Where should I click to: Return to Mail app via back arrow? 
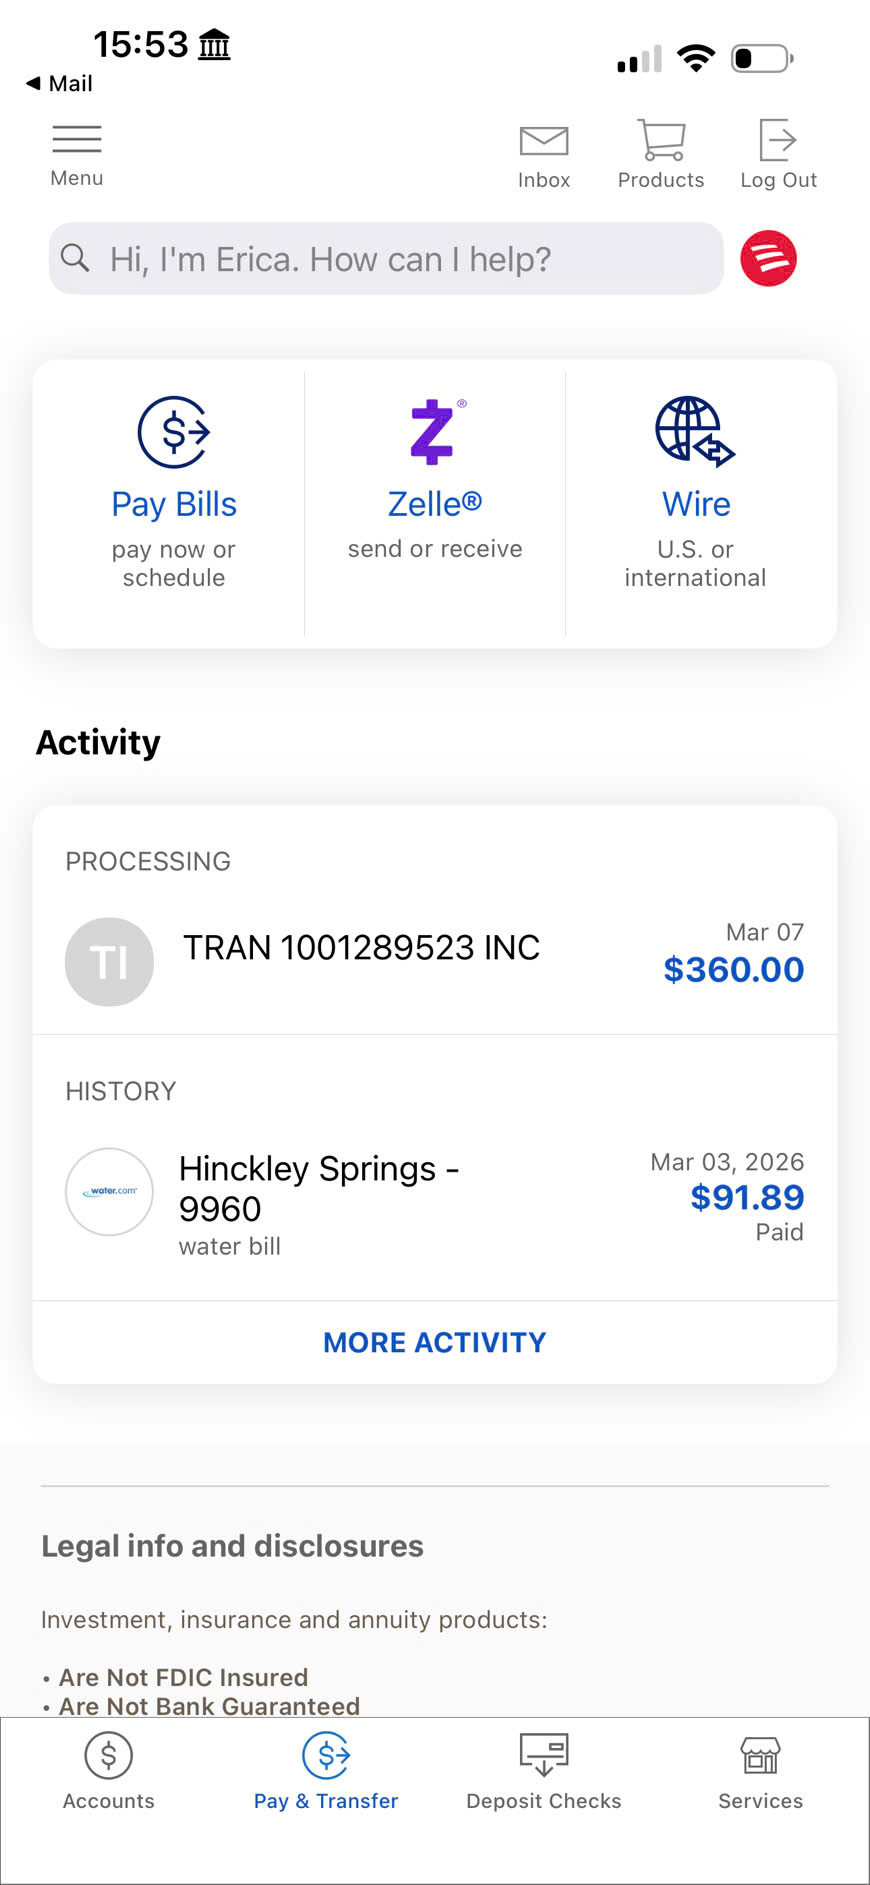(x=58, y=84)
